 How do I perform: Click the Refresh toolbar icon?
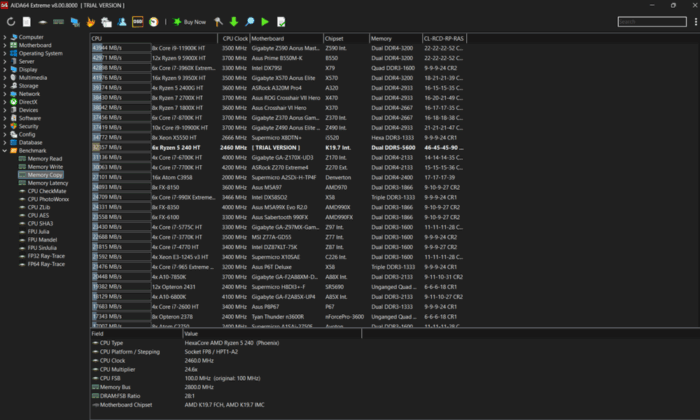point(11,21)
